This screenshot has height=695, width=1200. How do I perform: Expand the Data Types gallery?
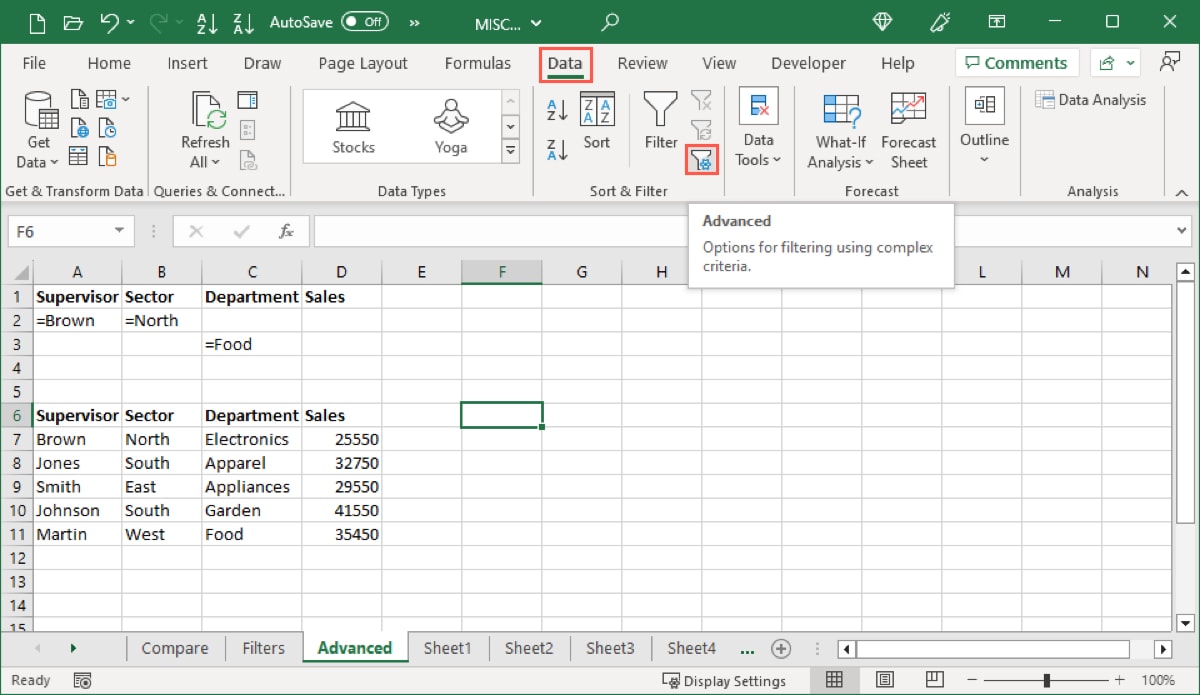[x=510, y=150]
